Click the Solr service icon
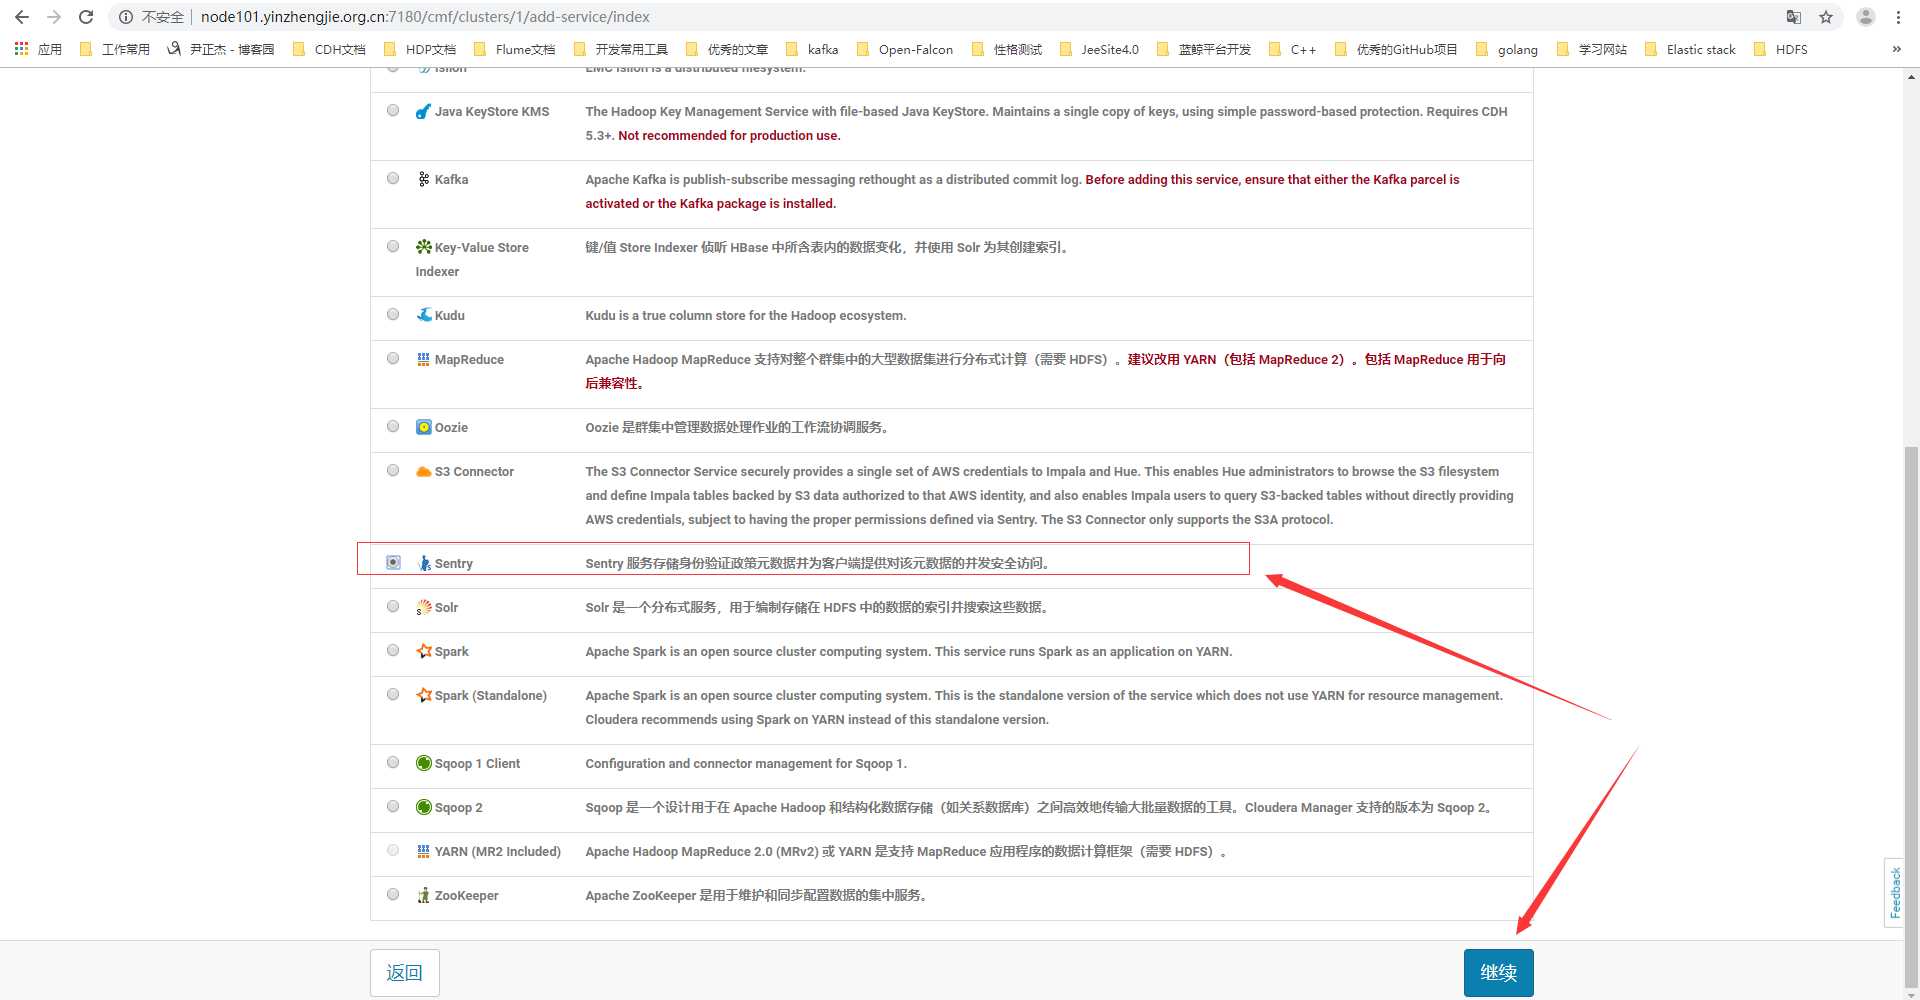Screen dimensions: 1920x1000 [424, 607]
